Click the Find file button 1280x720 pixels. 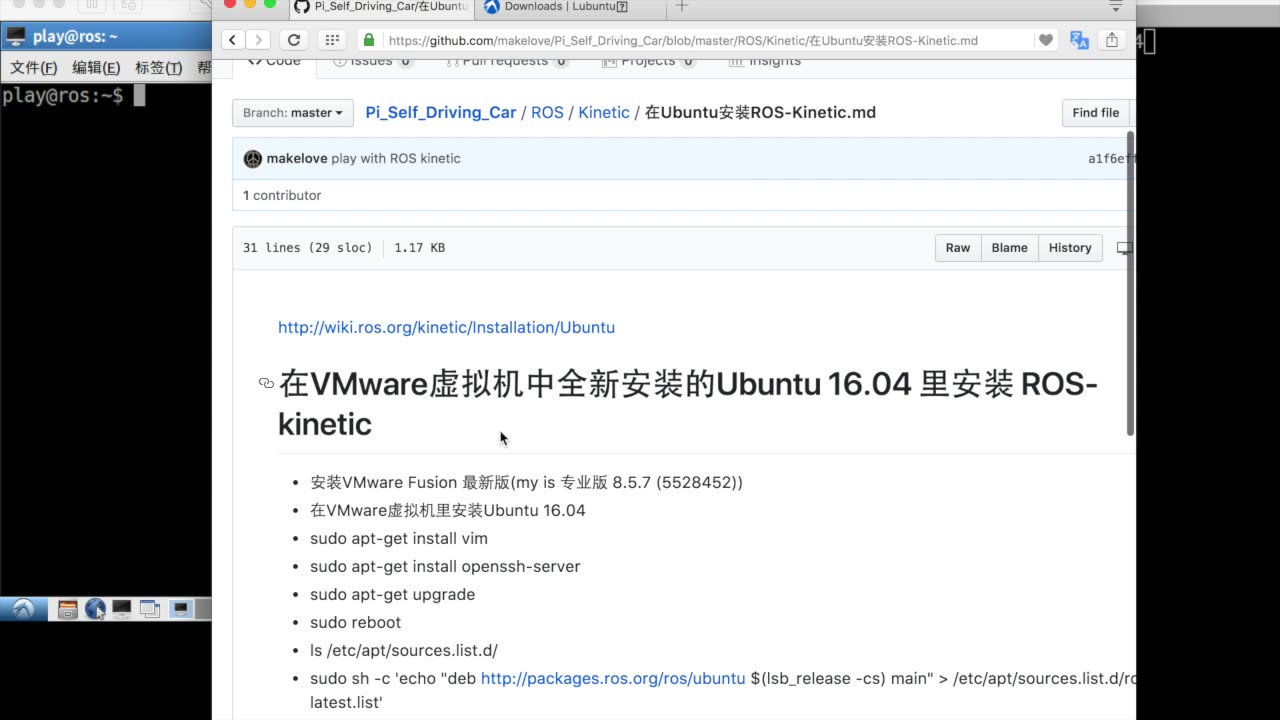click(x=1096, y=113)
